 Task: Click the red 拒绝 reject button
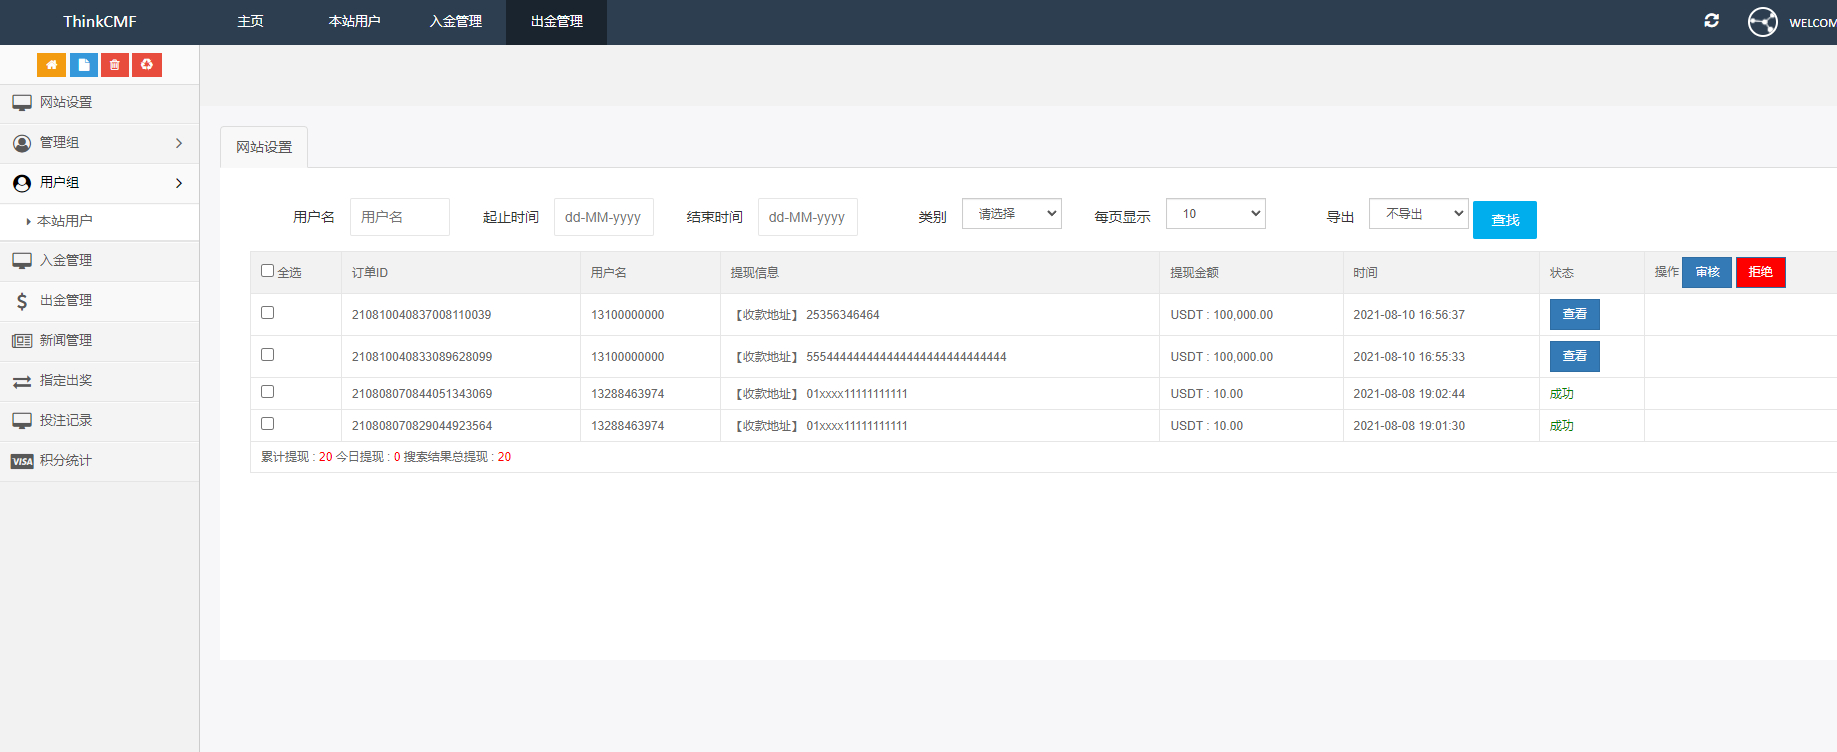tap(1760, 272)
